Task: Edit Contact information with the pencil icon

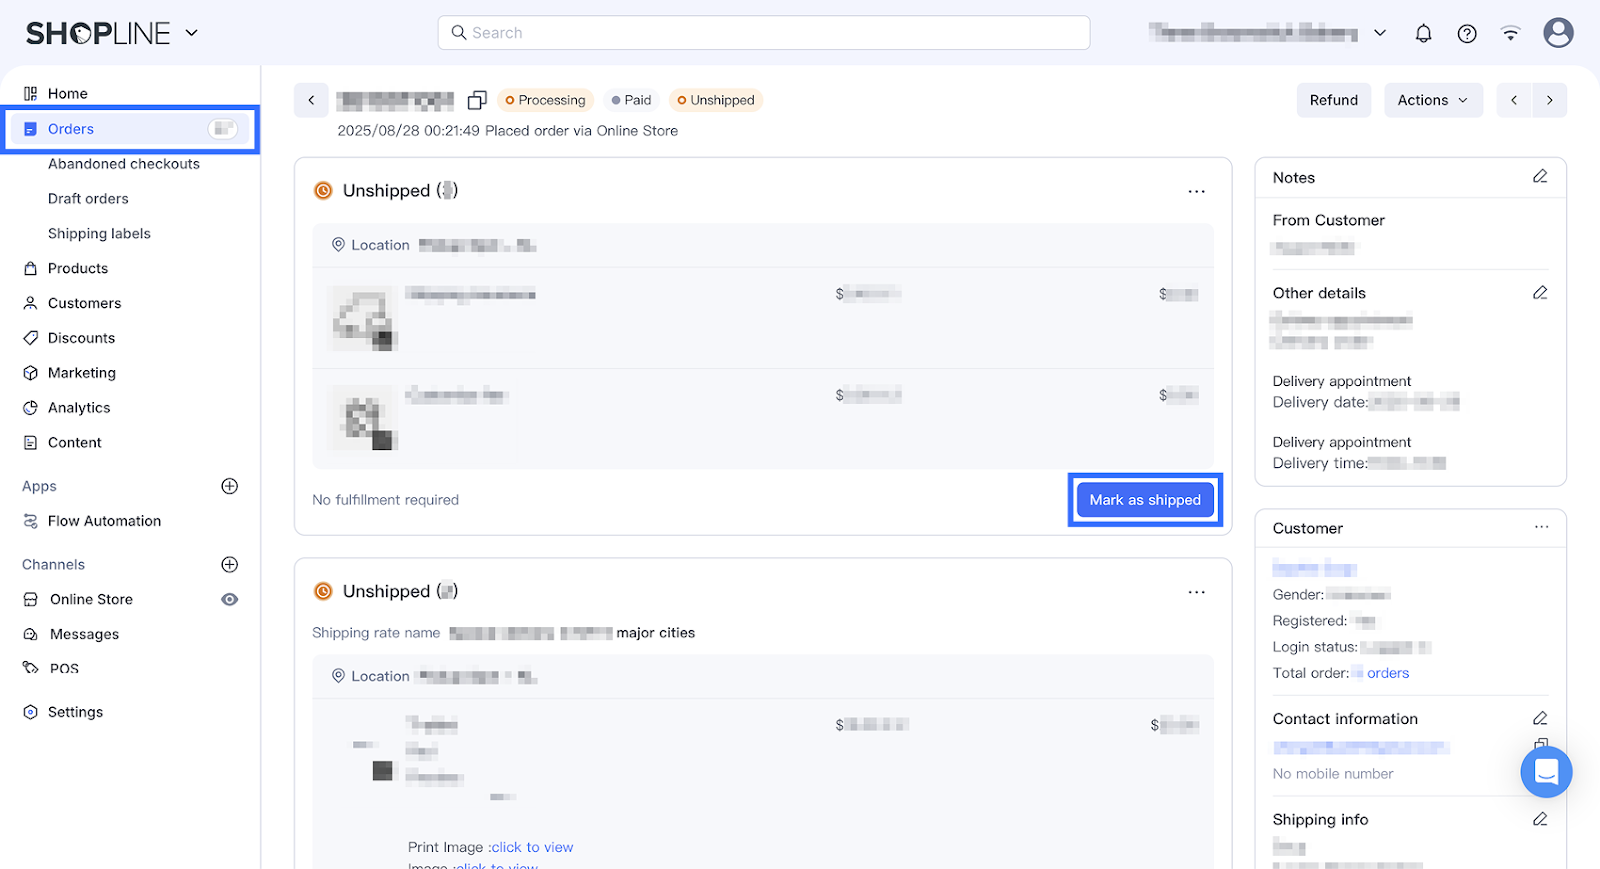Action: [1540, 718]
